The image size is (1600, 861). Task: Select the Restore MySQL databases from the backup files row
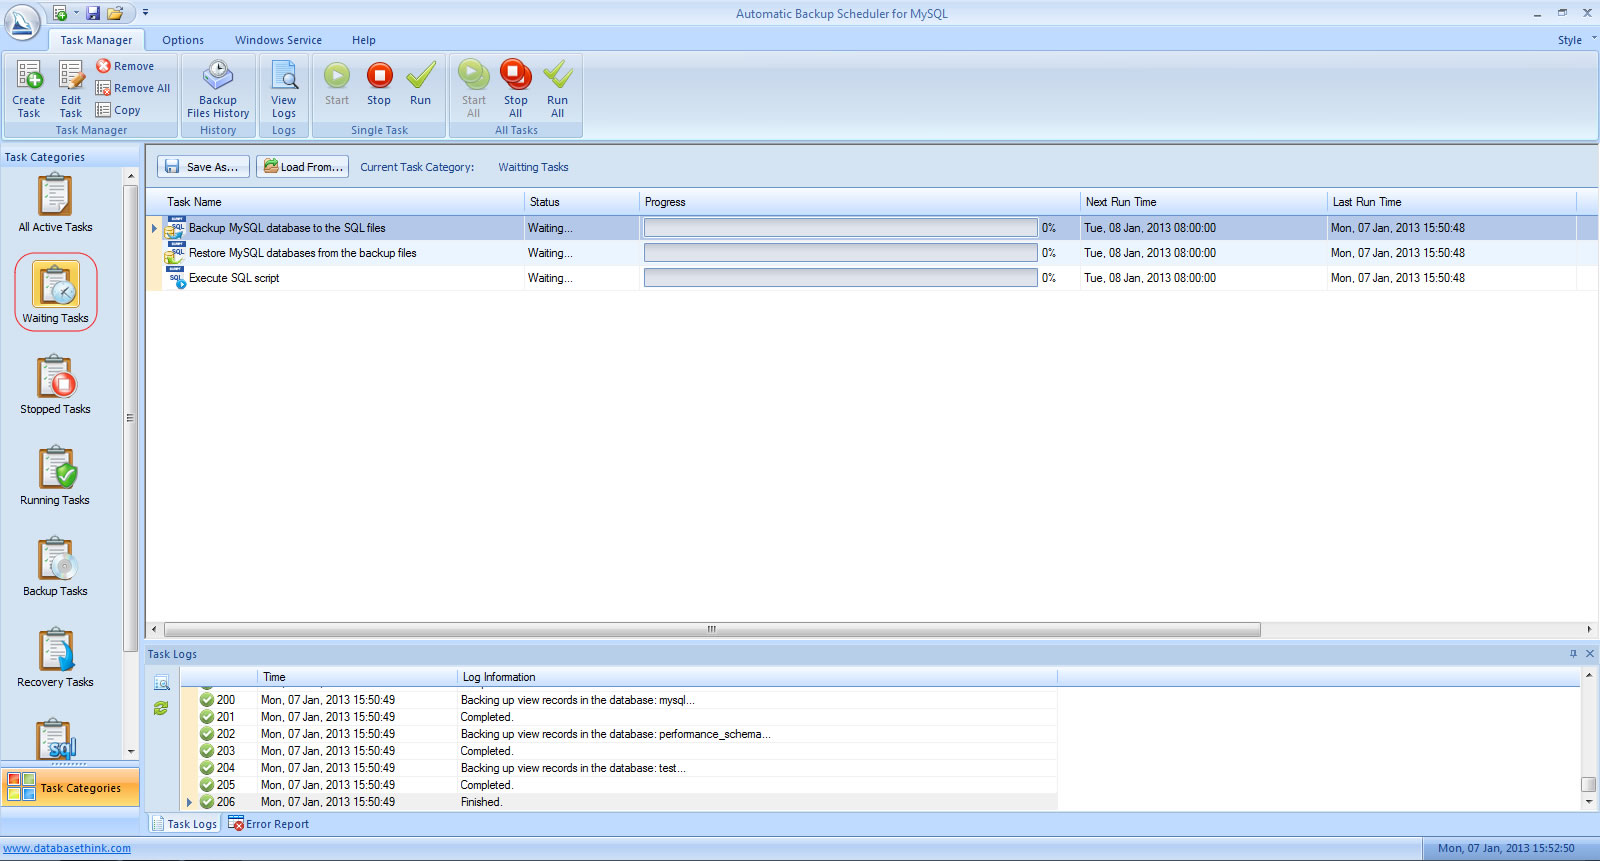[x=872, y=253]
